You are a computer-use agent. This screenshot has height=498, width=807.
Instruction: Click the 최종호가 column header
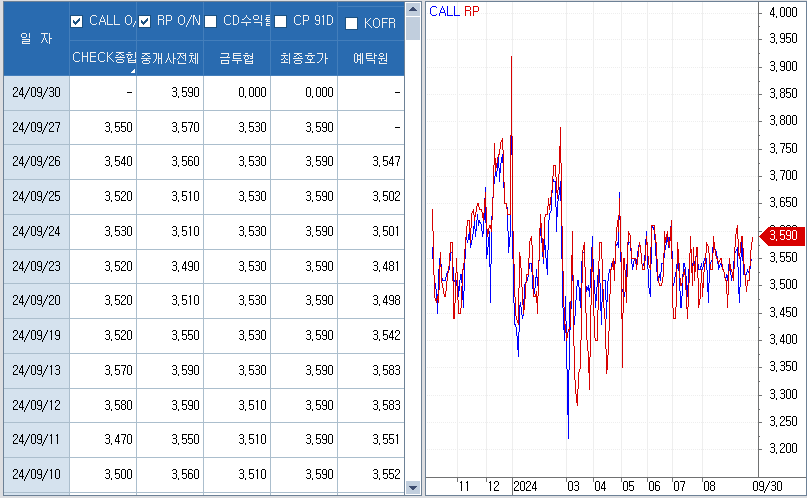(x=304, y=58)
